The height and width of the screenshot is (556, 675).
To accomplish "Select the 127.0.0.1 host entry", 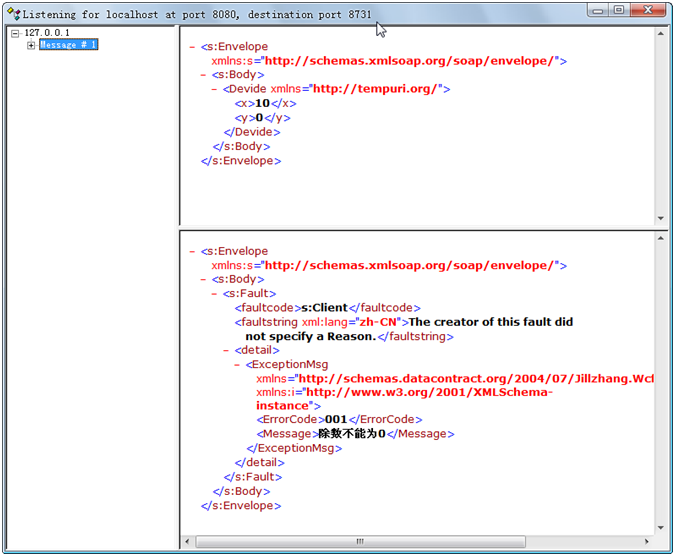I will [x=47, y=33].
